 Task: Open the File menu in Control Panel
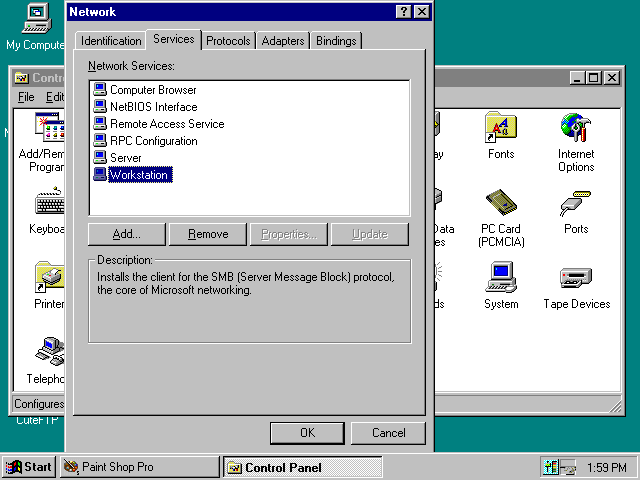point(26,97)
